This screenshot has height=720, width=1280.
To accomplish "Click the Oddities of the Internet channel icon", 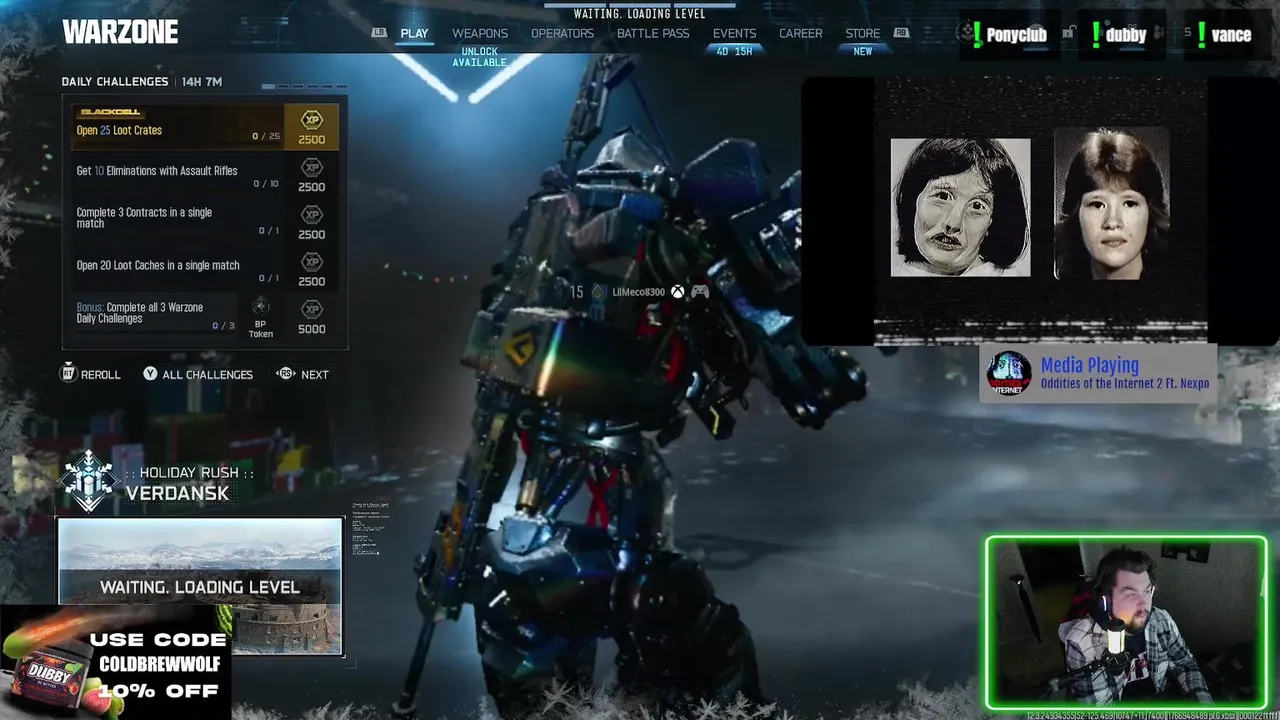I will coord(1009,373).
